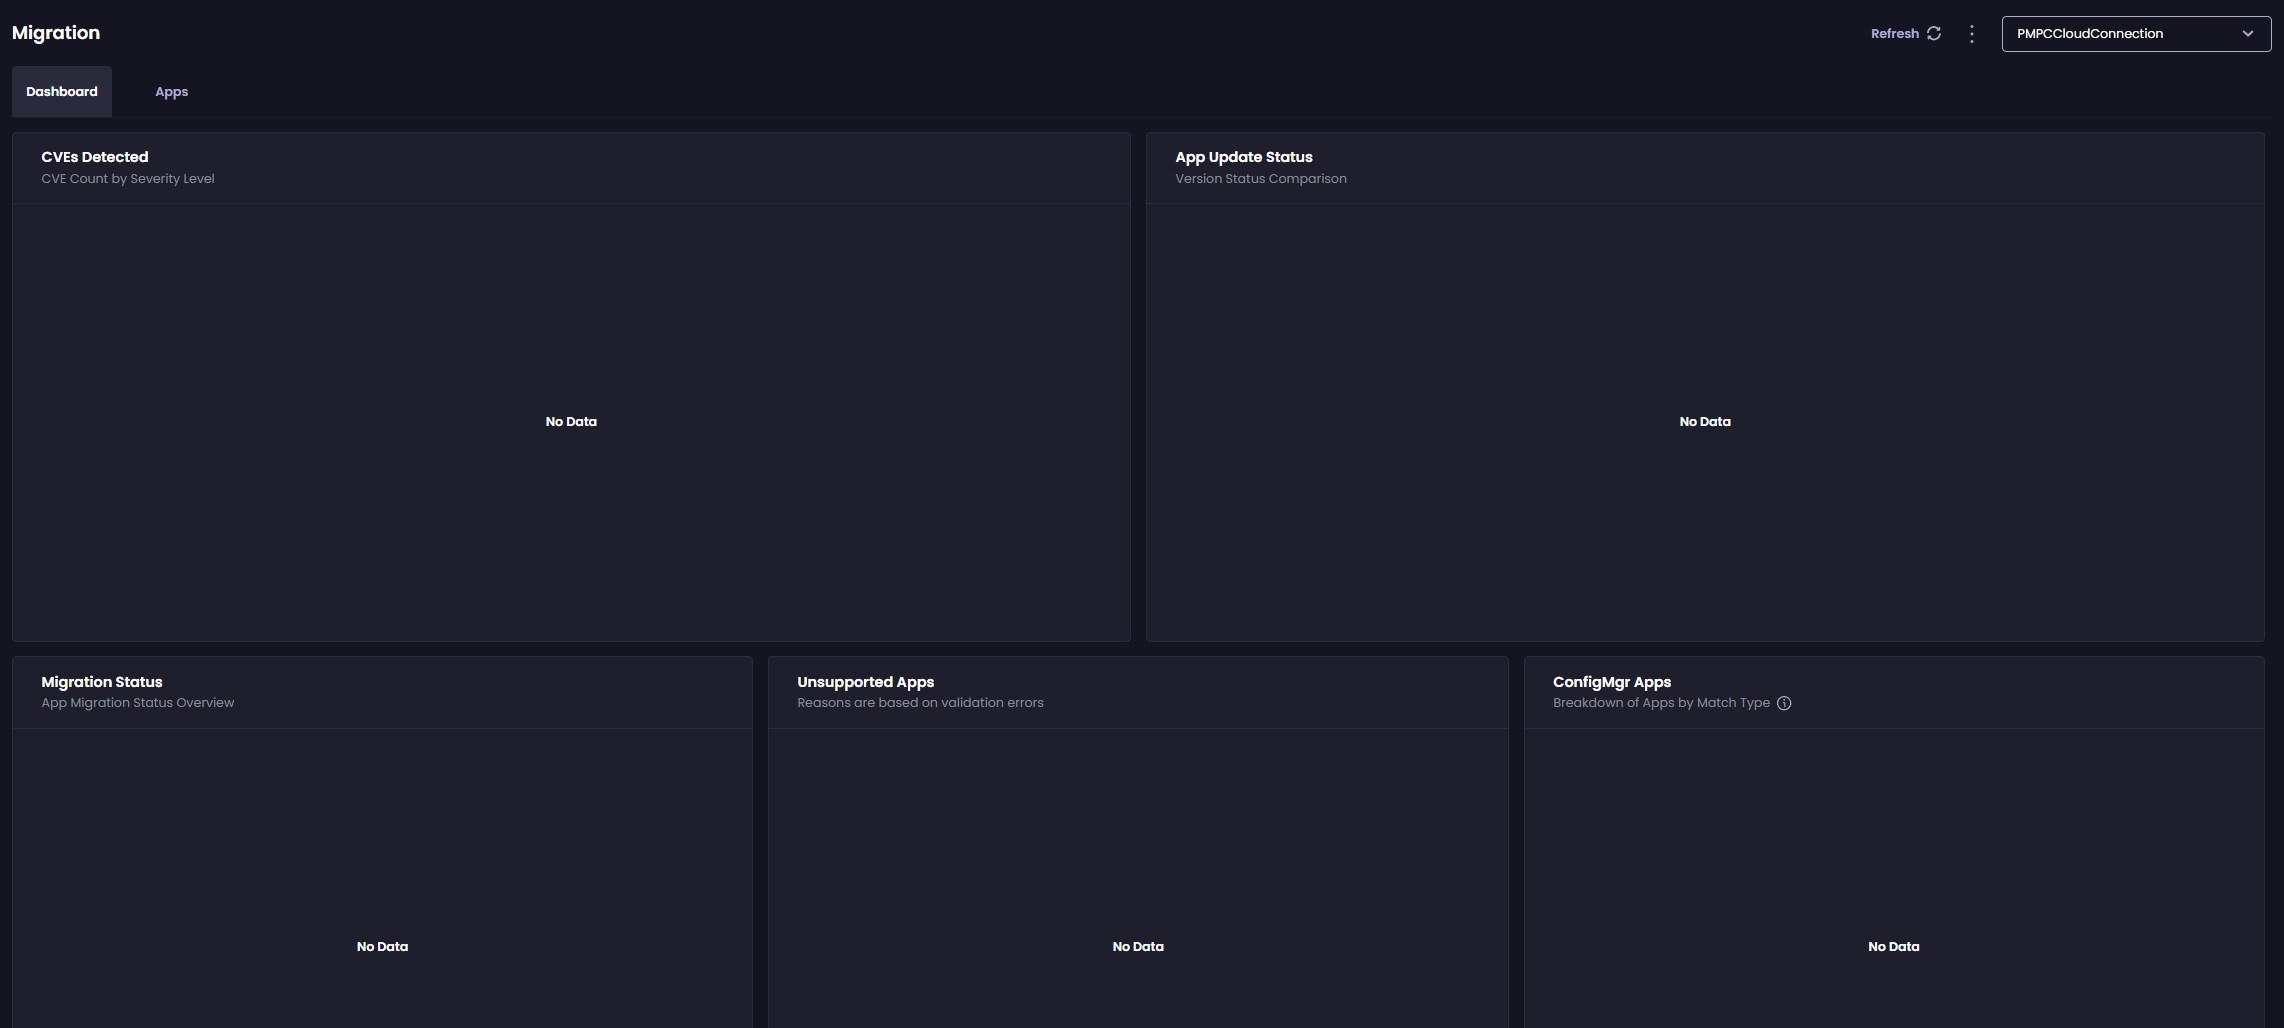Switch to the Apps tab

[171, 92]
